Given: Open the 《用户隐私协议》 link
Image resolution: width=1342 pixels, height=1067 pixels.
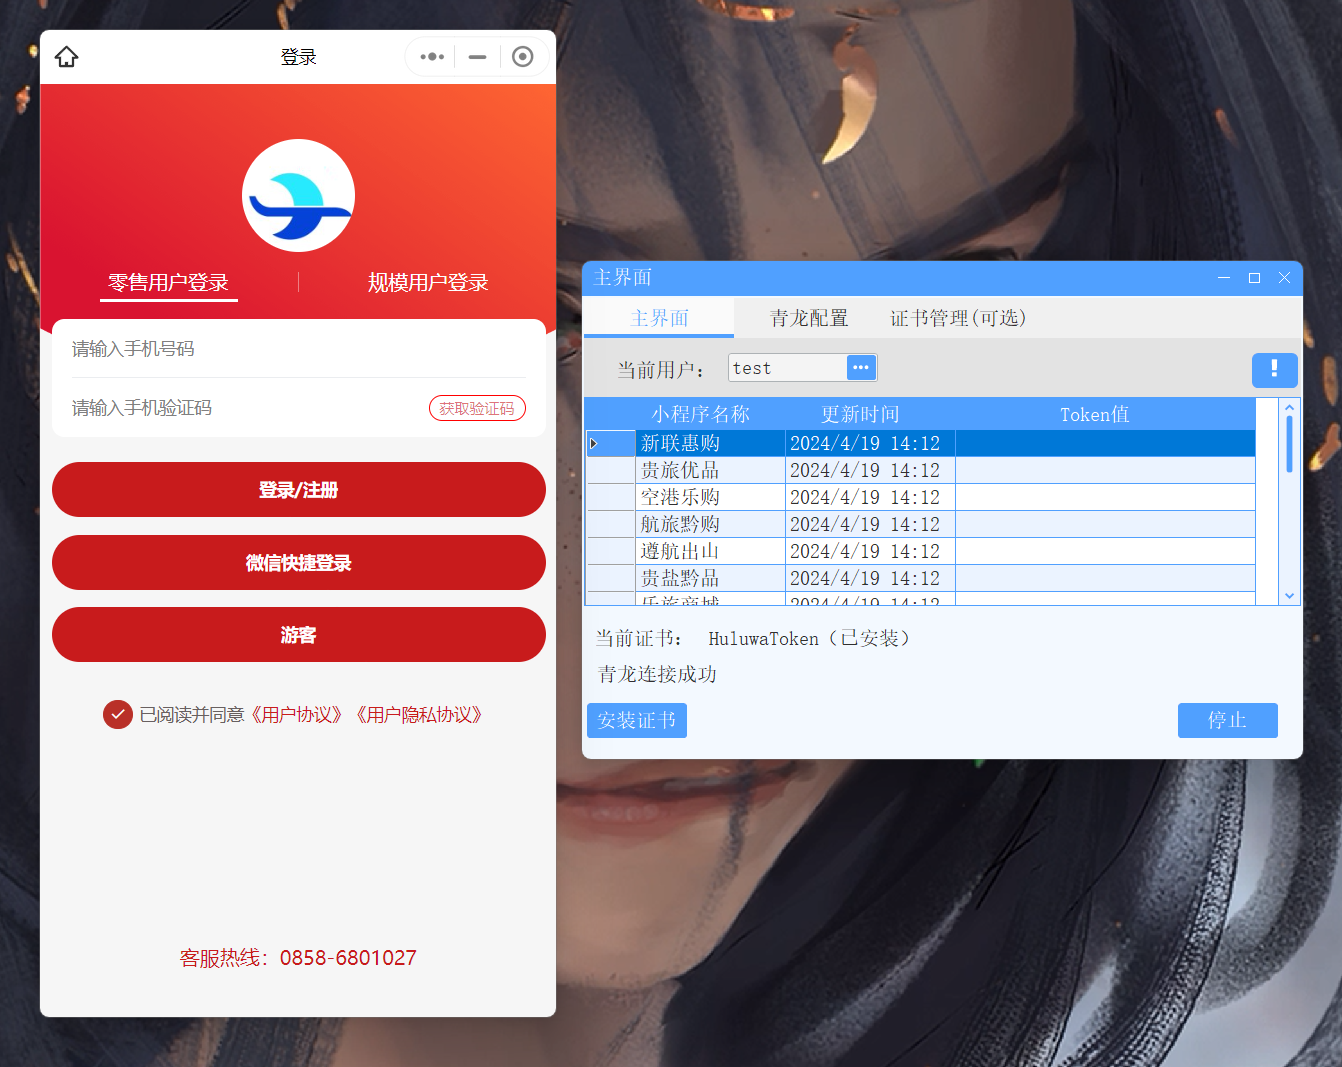Looking at the screenshot, I should tap(419, 715).
